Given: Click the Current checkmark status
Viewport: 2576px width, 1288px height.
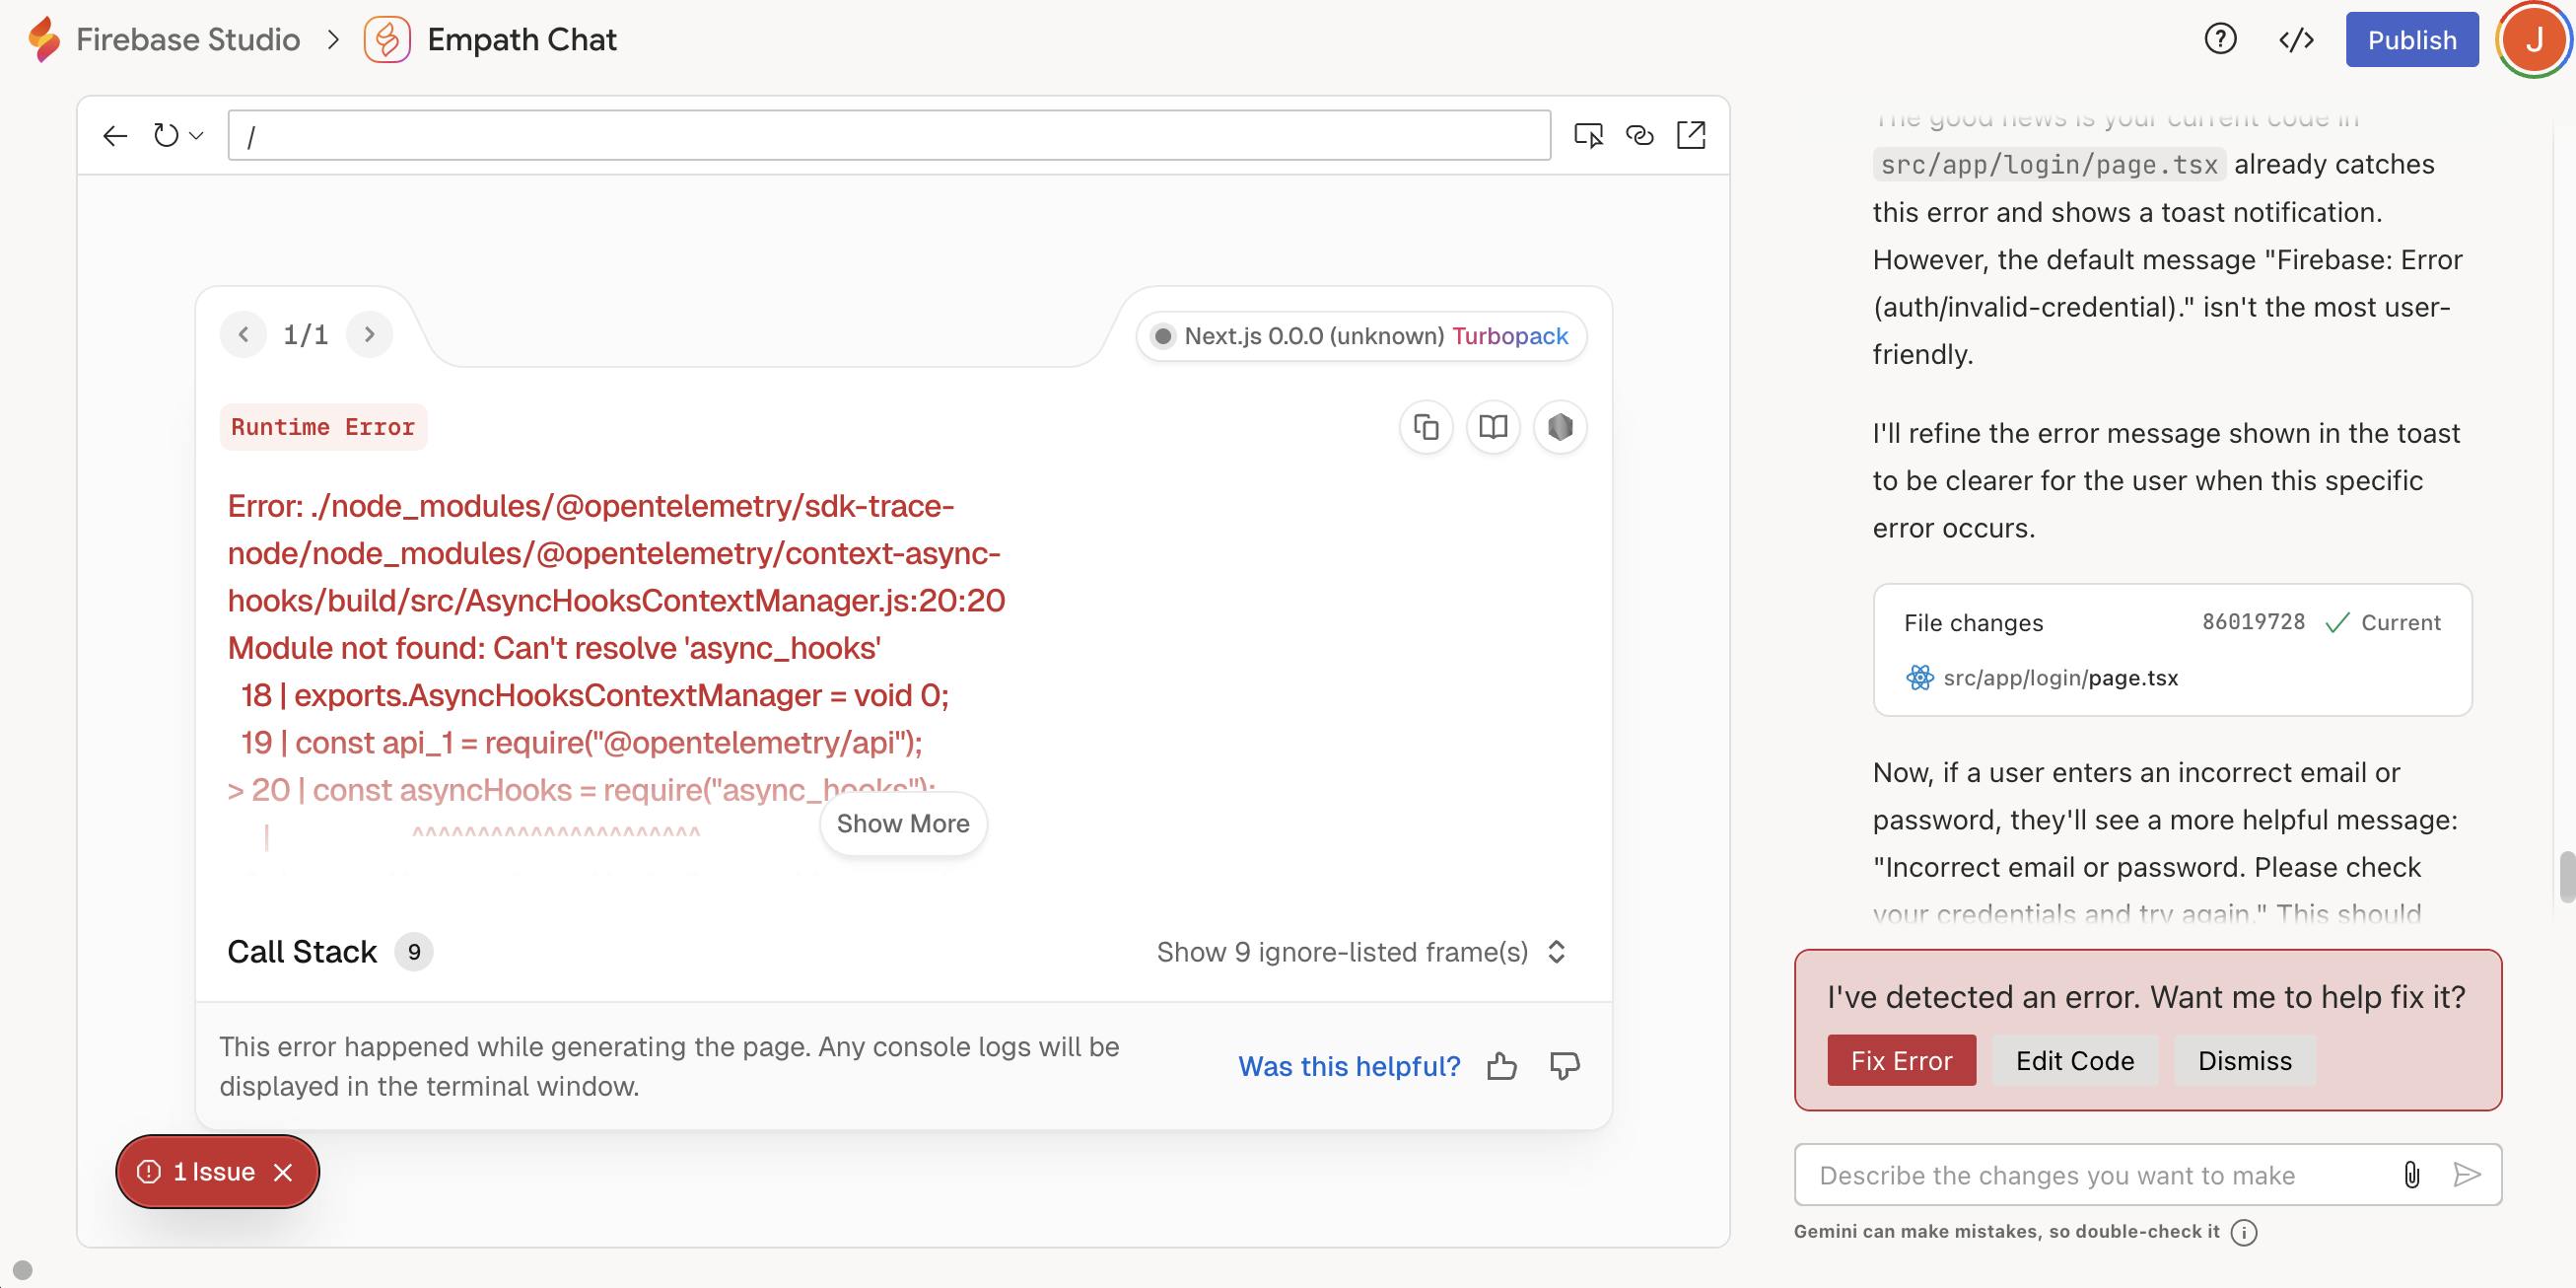Looking at the screenshot, I should click(2383, 623).
